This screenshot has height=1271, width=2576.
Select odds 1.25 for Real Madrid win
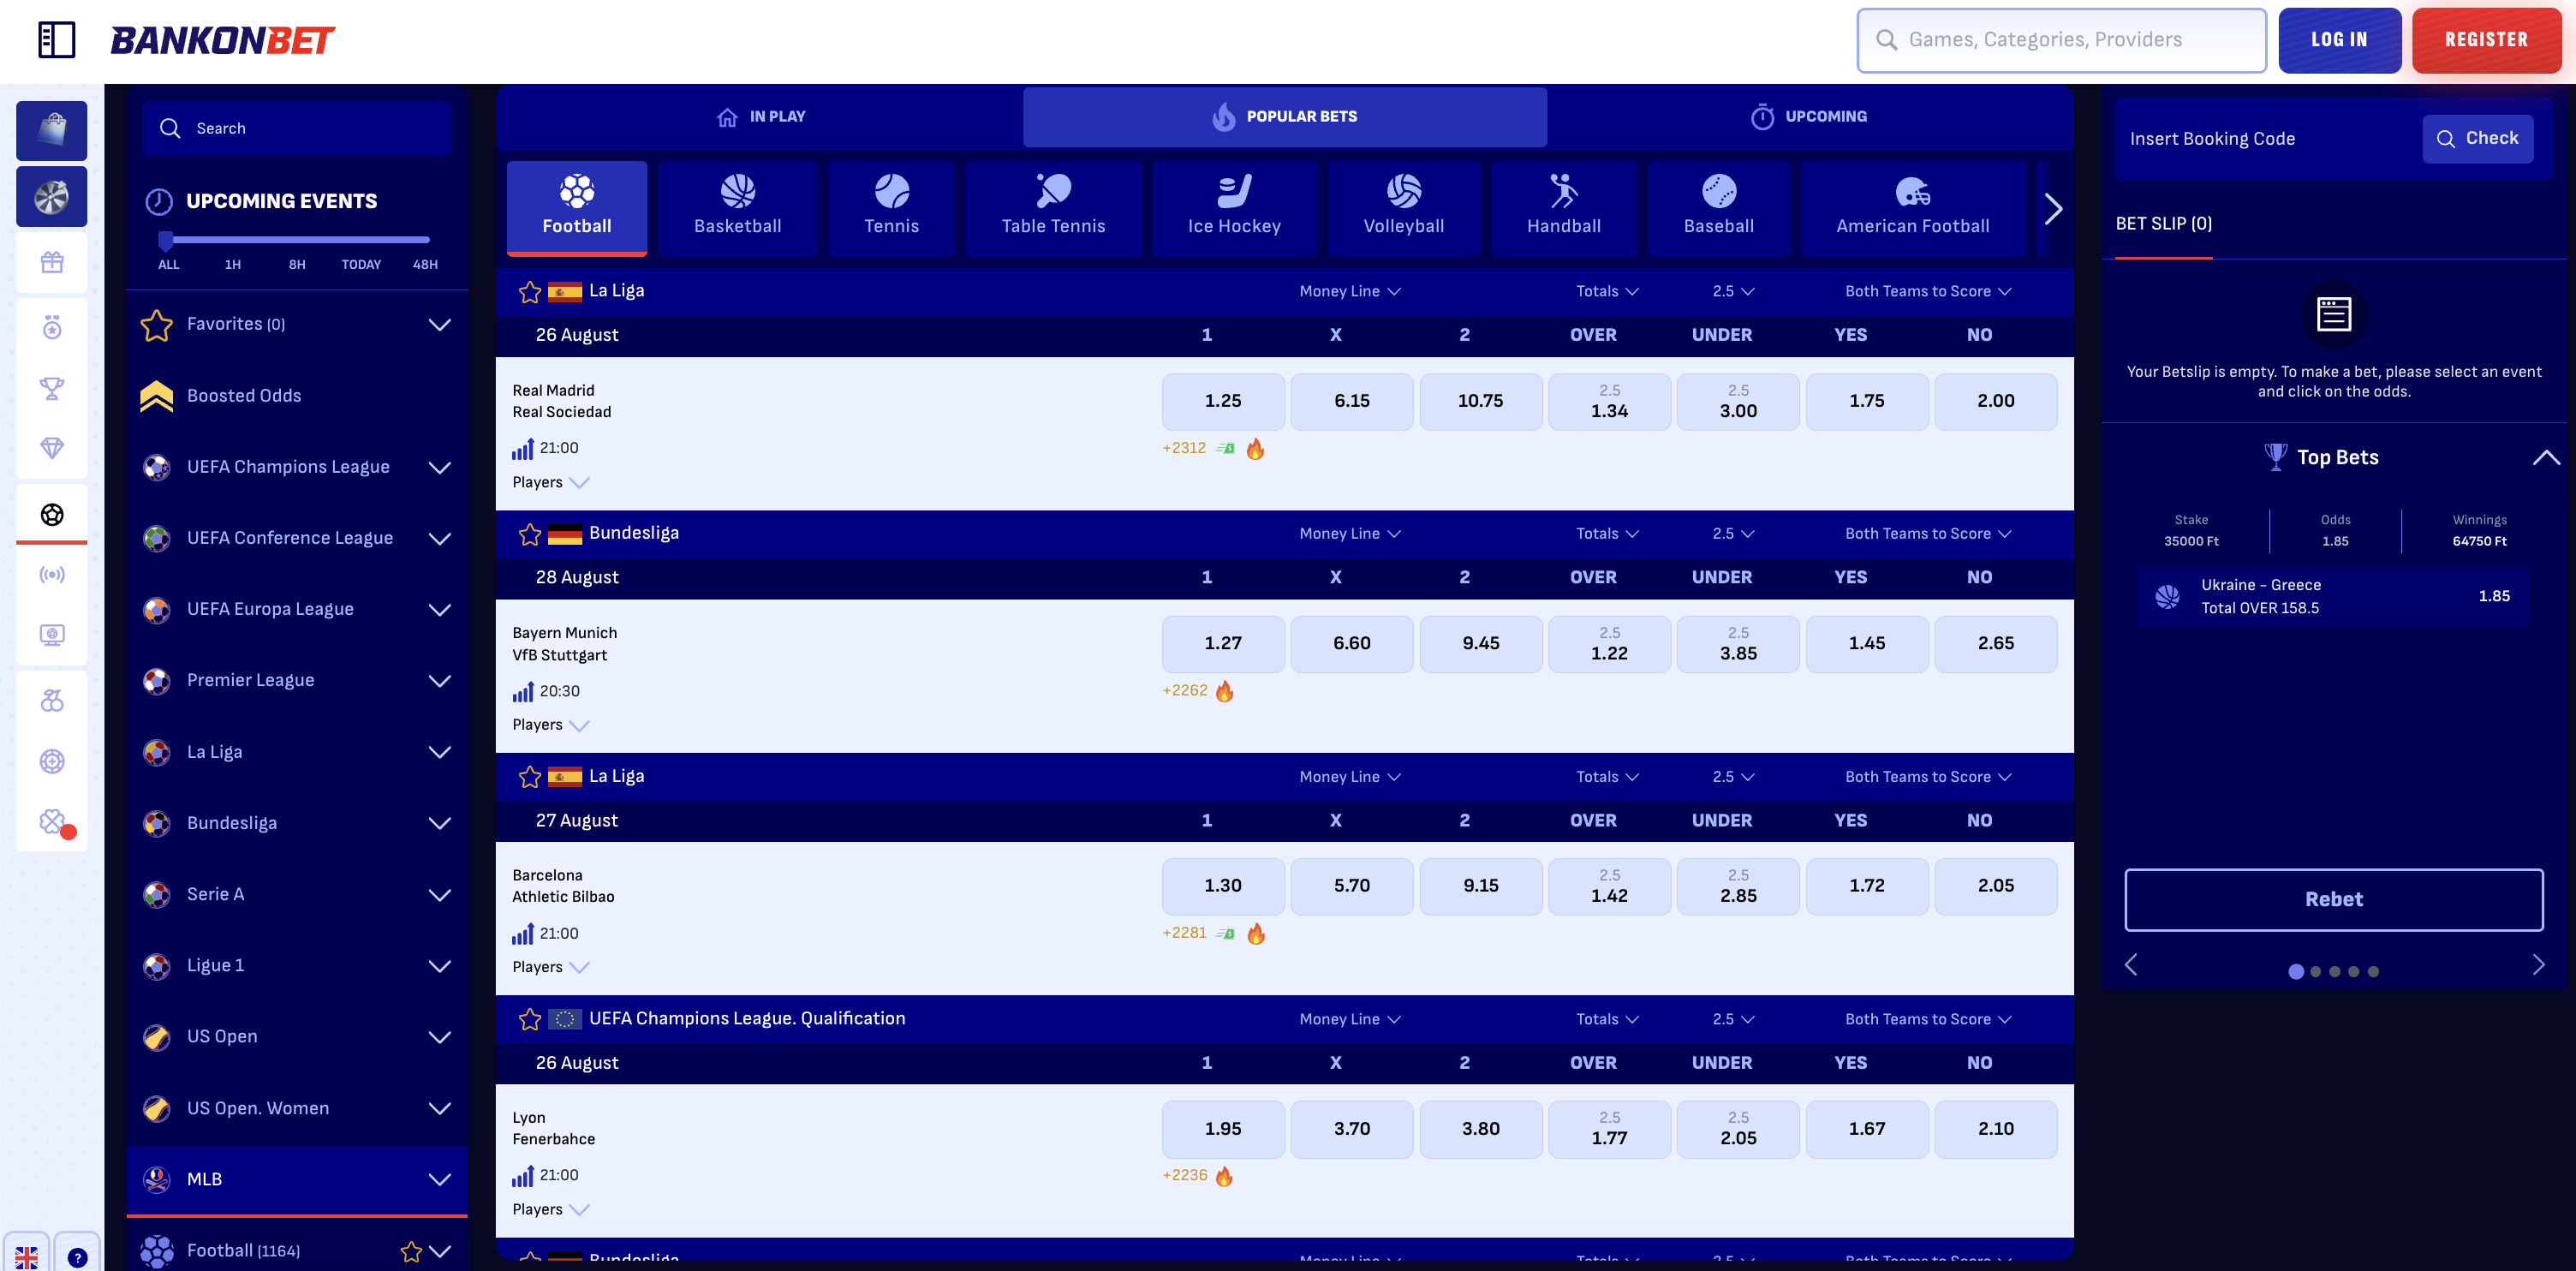point(1222,401)
